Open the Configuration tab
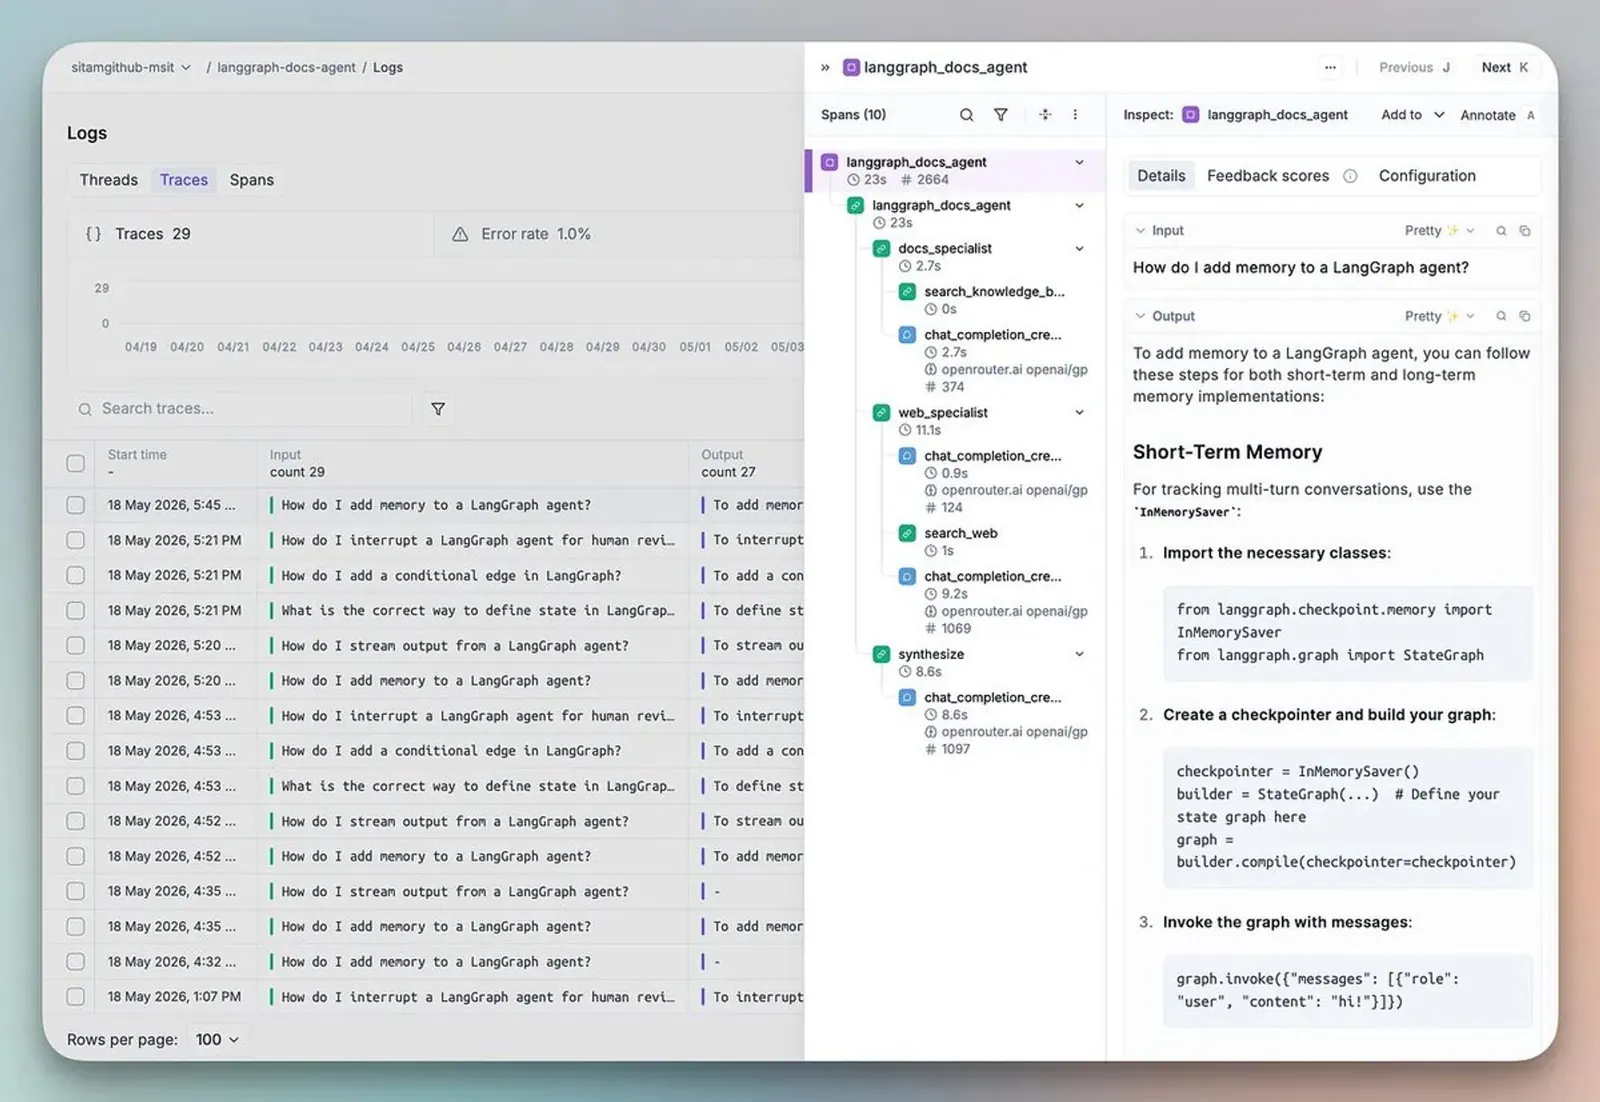Image resolution: width=1600 pixels, height=1102 pixels. point(1427,176)
